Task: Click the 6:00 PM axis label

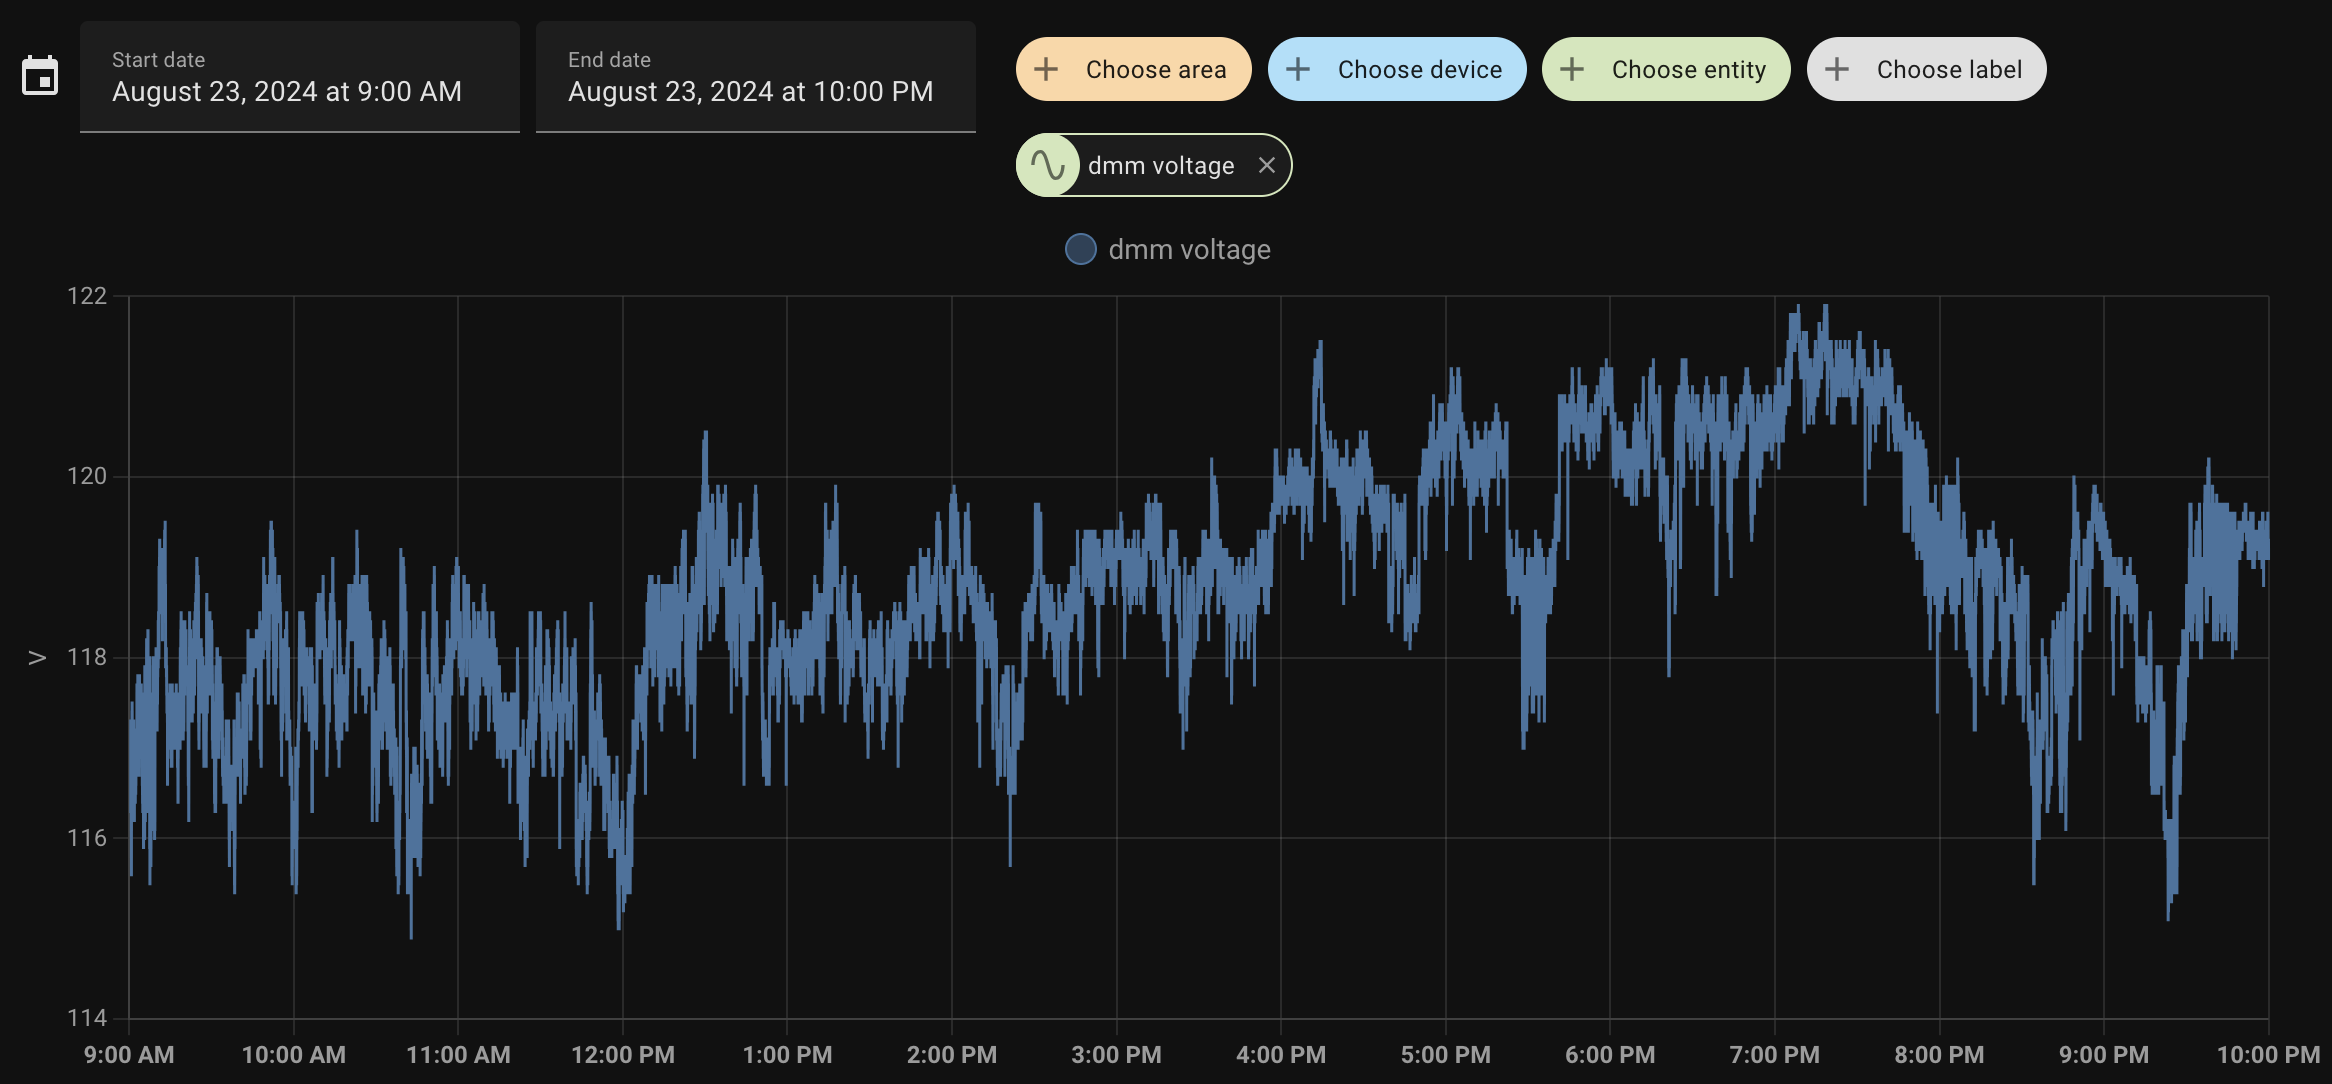Action: coord(1609,1055)
